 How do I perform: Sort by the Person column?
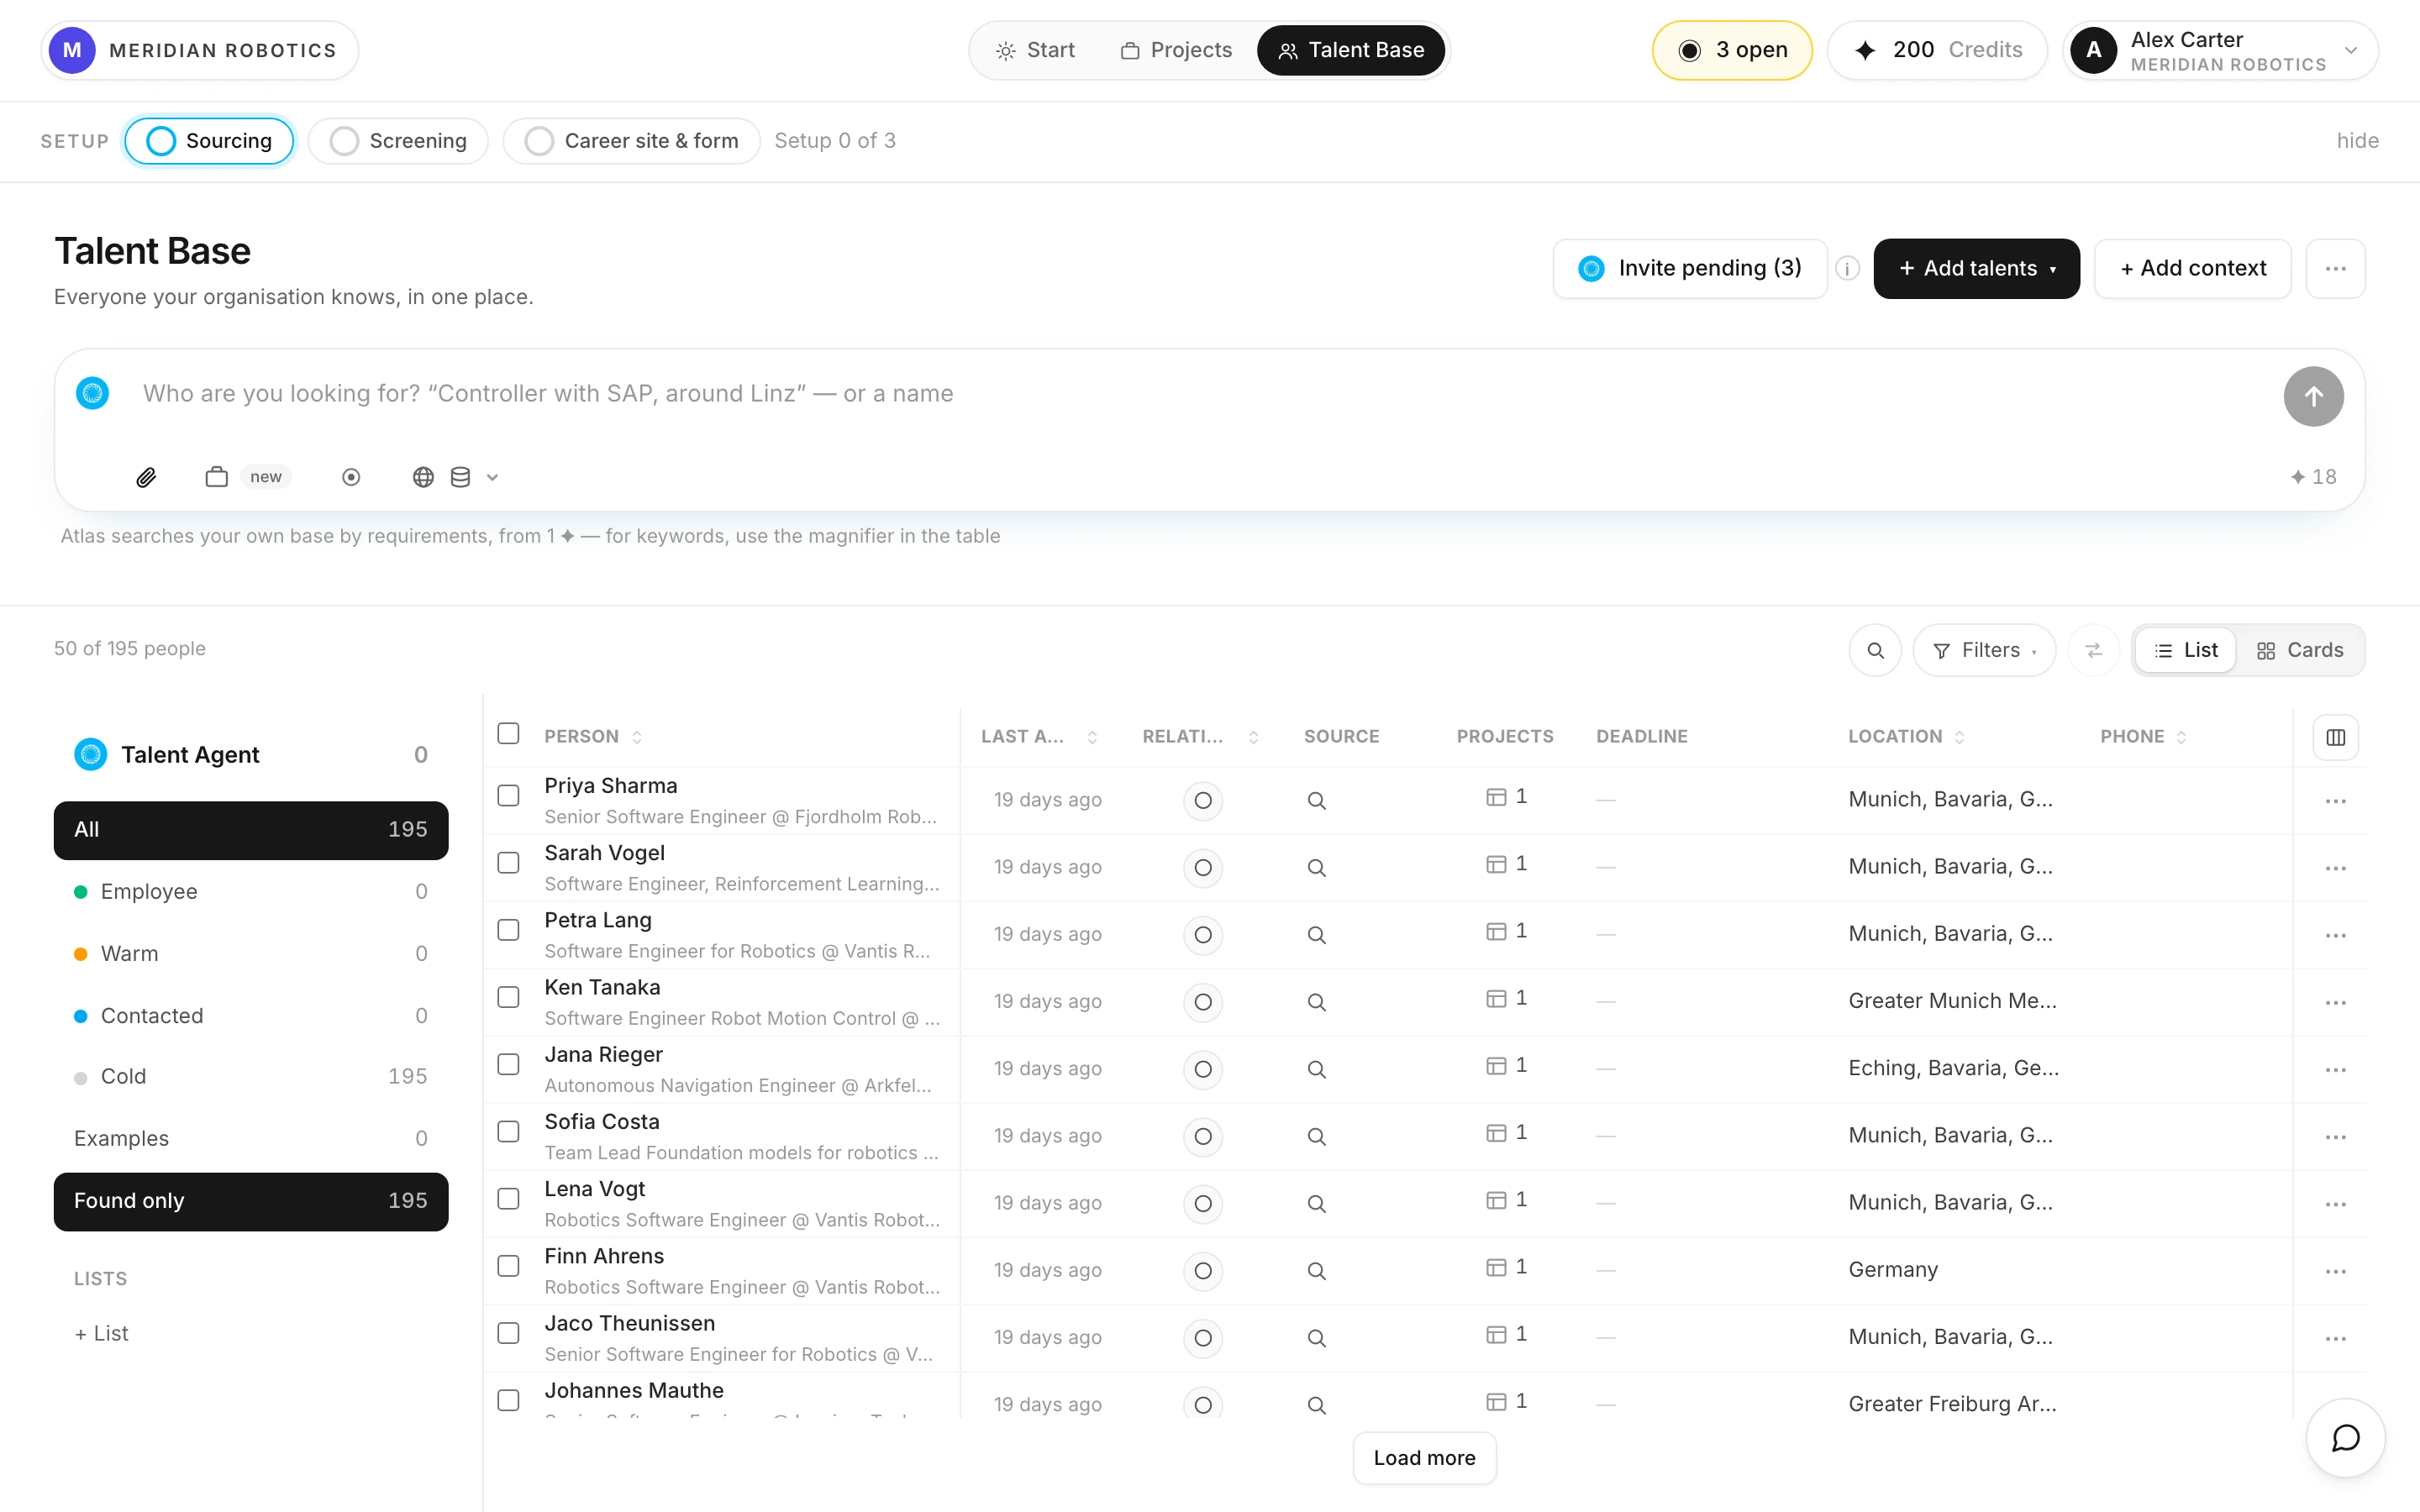point(593,737)
